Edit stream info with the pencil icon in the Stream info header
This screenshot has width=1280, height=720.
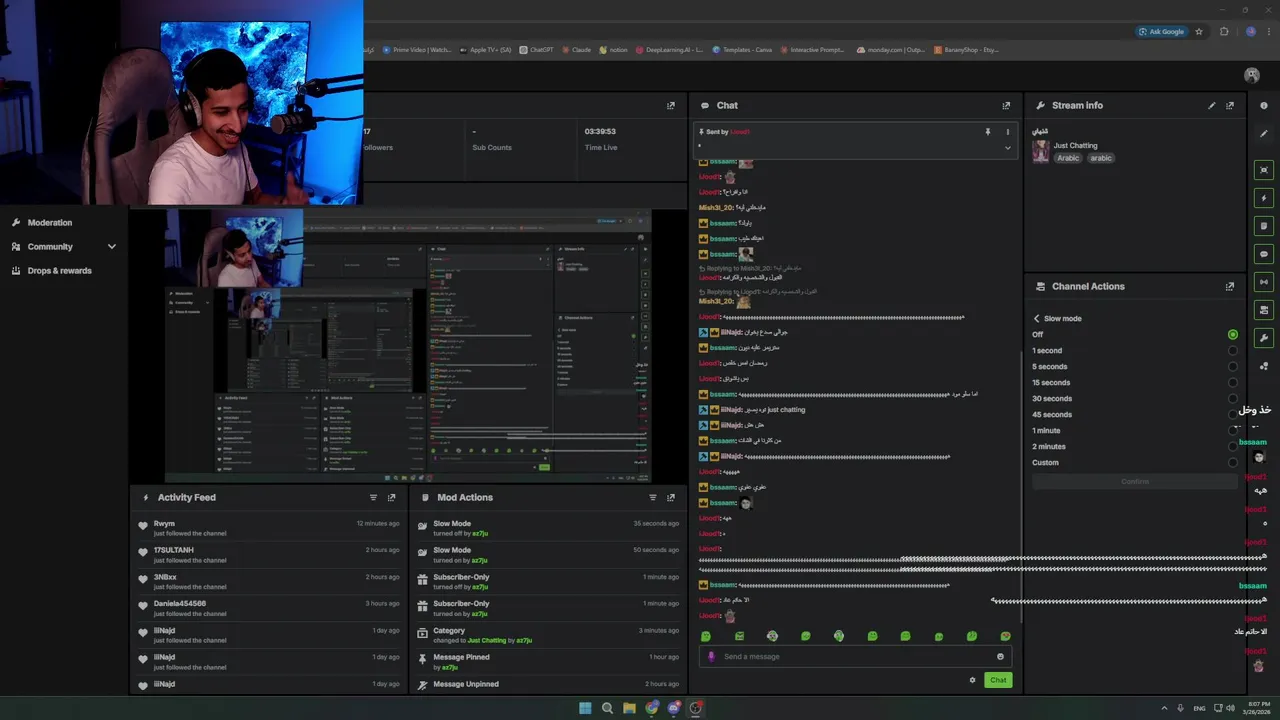pos(1212,105)
